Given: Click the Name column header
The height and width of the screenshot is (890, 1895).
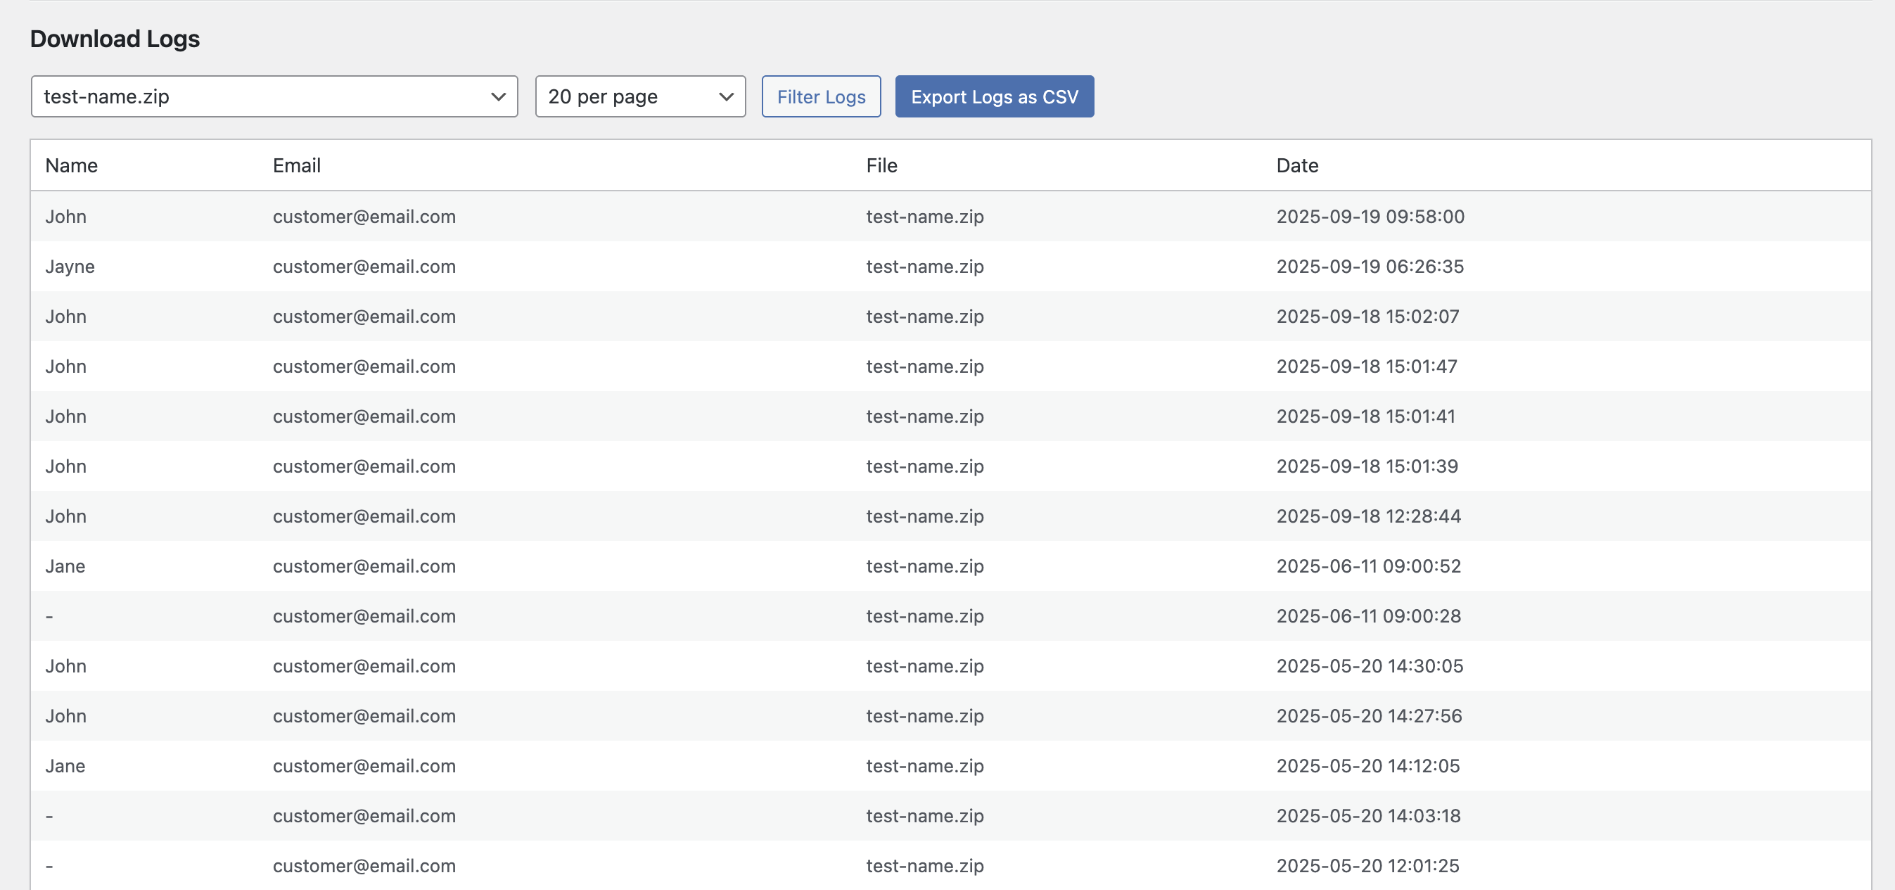Looking at the screenshot, I should pyautogui.click(x=71, y=166).
